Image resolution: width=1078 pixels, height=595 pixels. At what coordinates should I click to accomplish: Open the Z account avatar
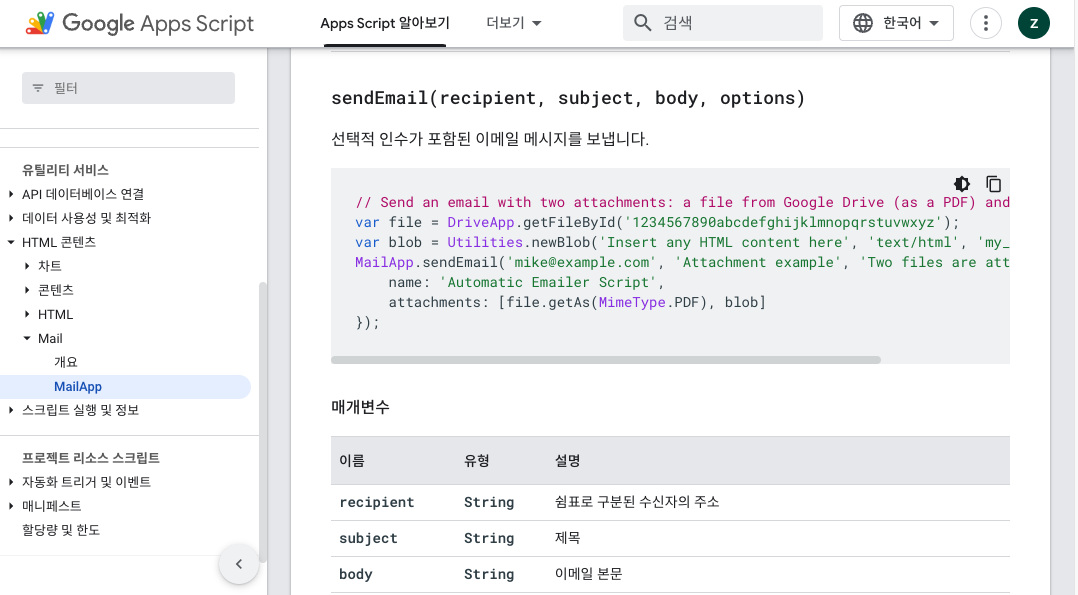click(1033, 23)
